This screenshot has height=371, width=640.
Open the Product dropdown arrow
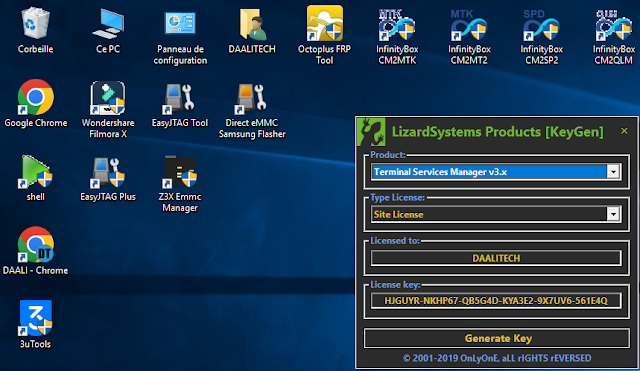(x=613, y=172)
